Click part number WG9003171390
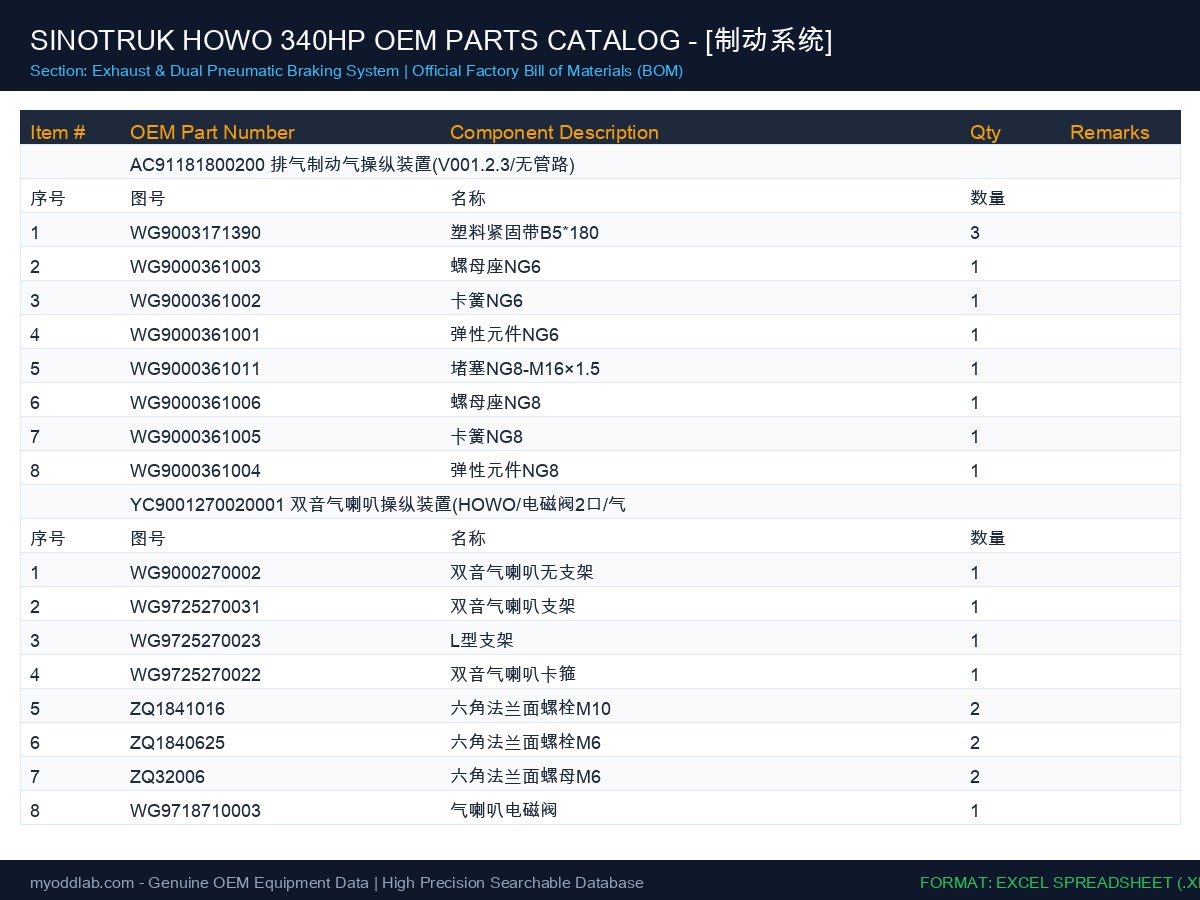The width and height of the screenshot is (1200, 900). (x=195, y=233)
